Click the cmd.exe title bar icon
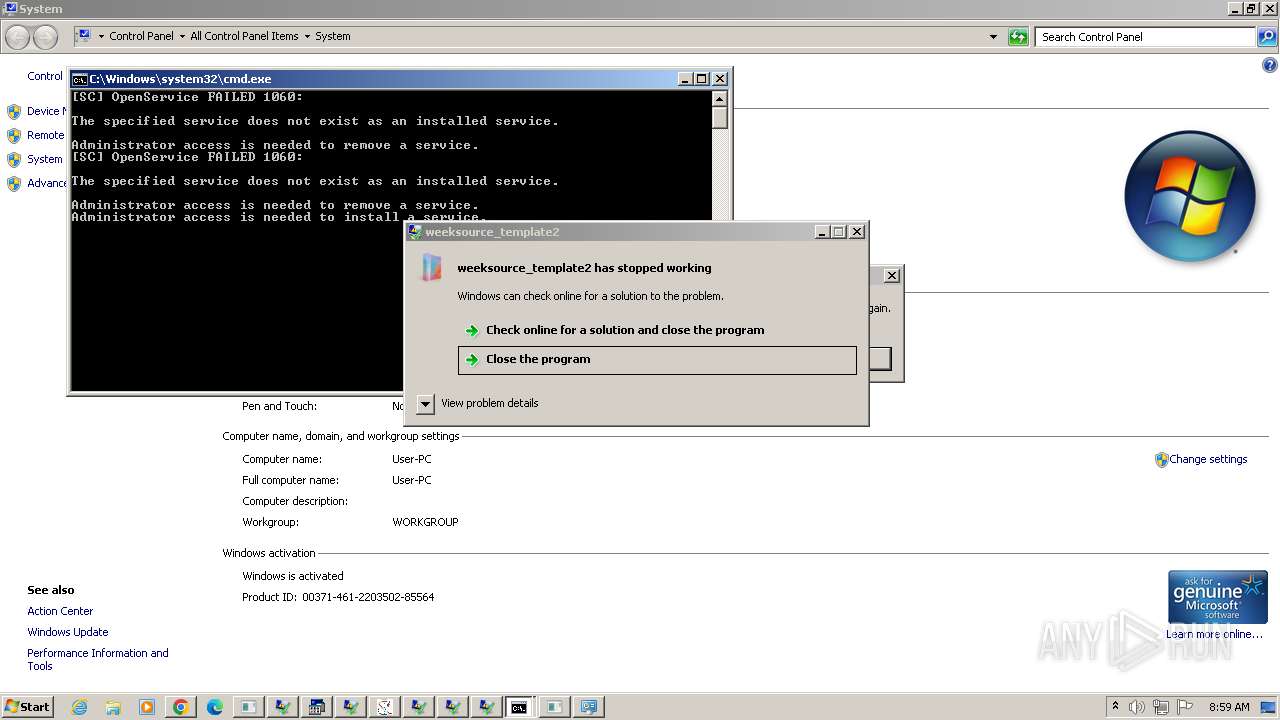This screenshot has width=1280, height=720. tap(79, 79)
